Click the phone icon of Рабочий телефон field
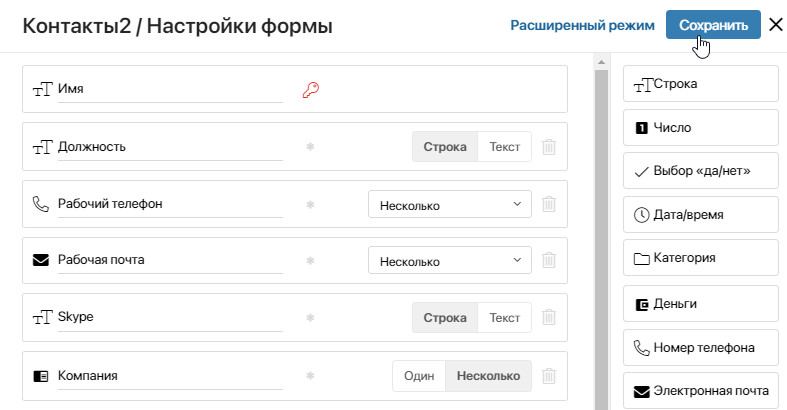The width and height of the screenshot is (787, 410). click(41, 204)
